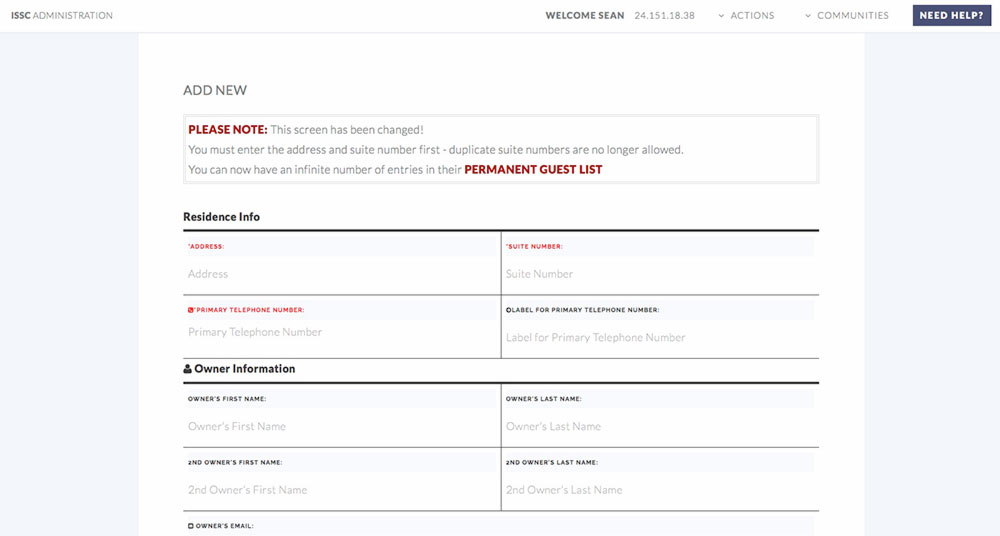
Task: Click the Need Help? button
Action: pyautogui.click(x=952, y=15)
